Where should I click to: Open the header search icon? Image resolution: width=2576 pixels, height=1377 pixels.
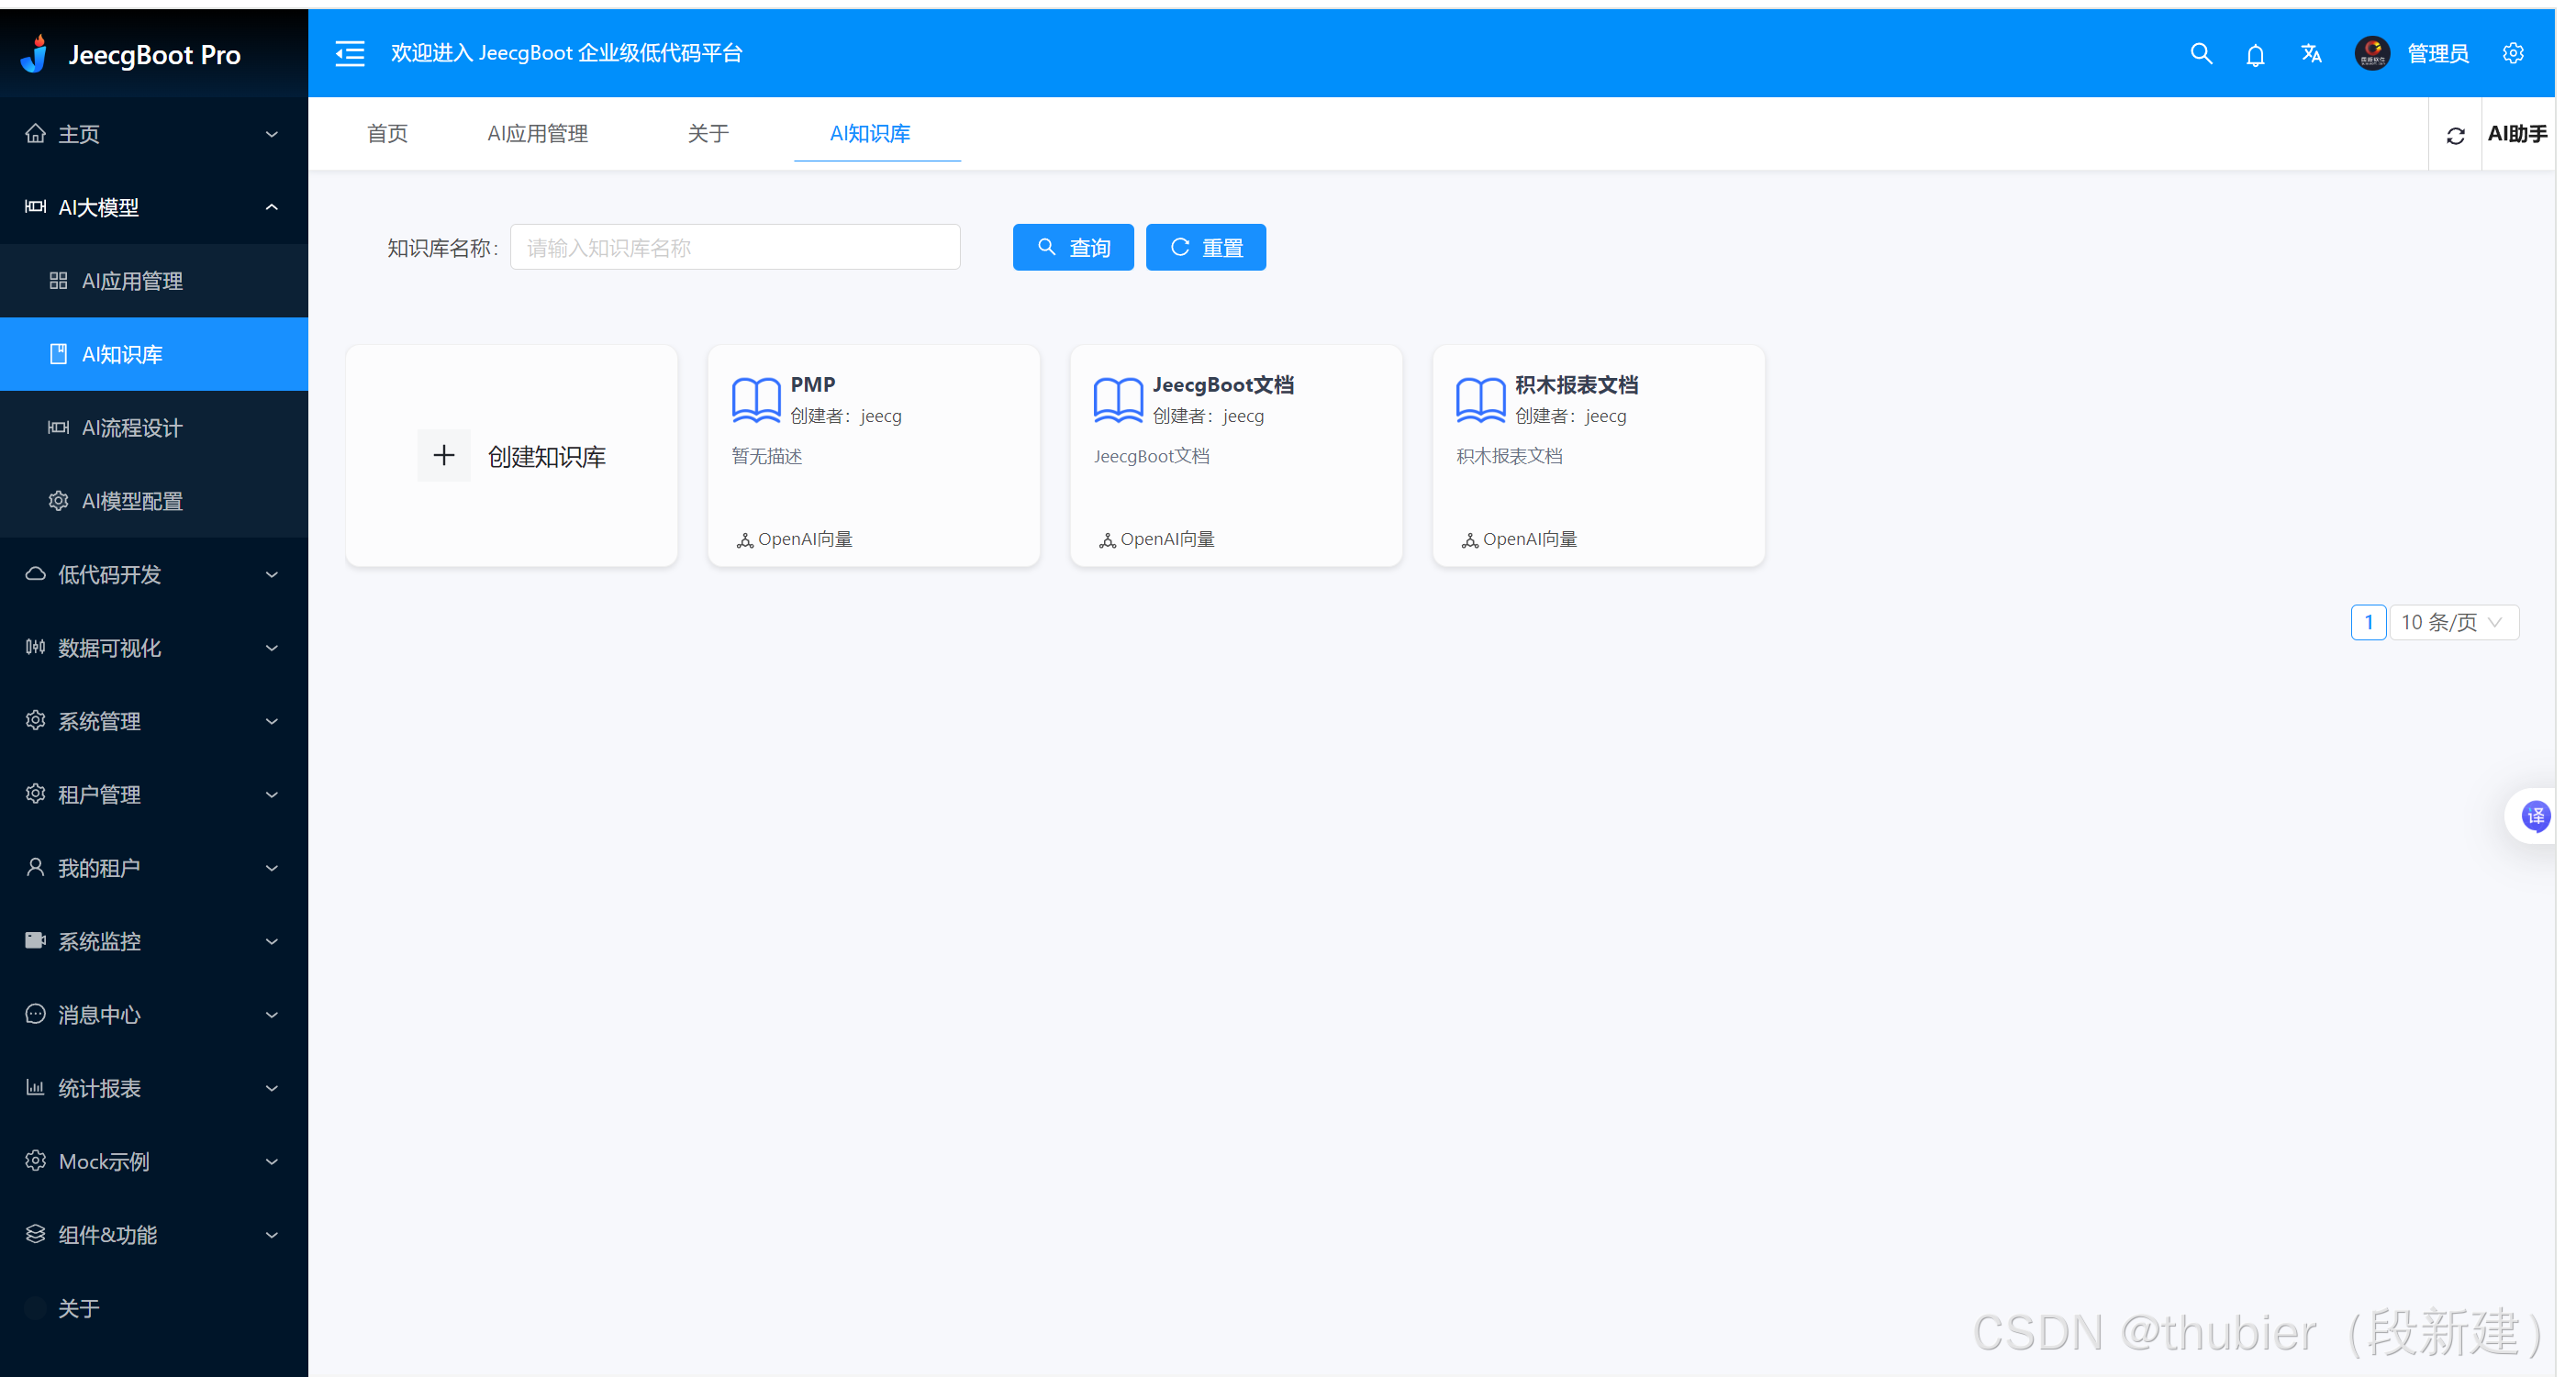tap(2200, 54)
